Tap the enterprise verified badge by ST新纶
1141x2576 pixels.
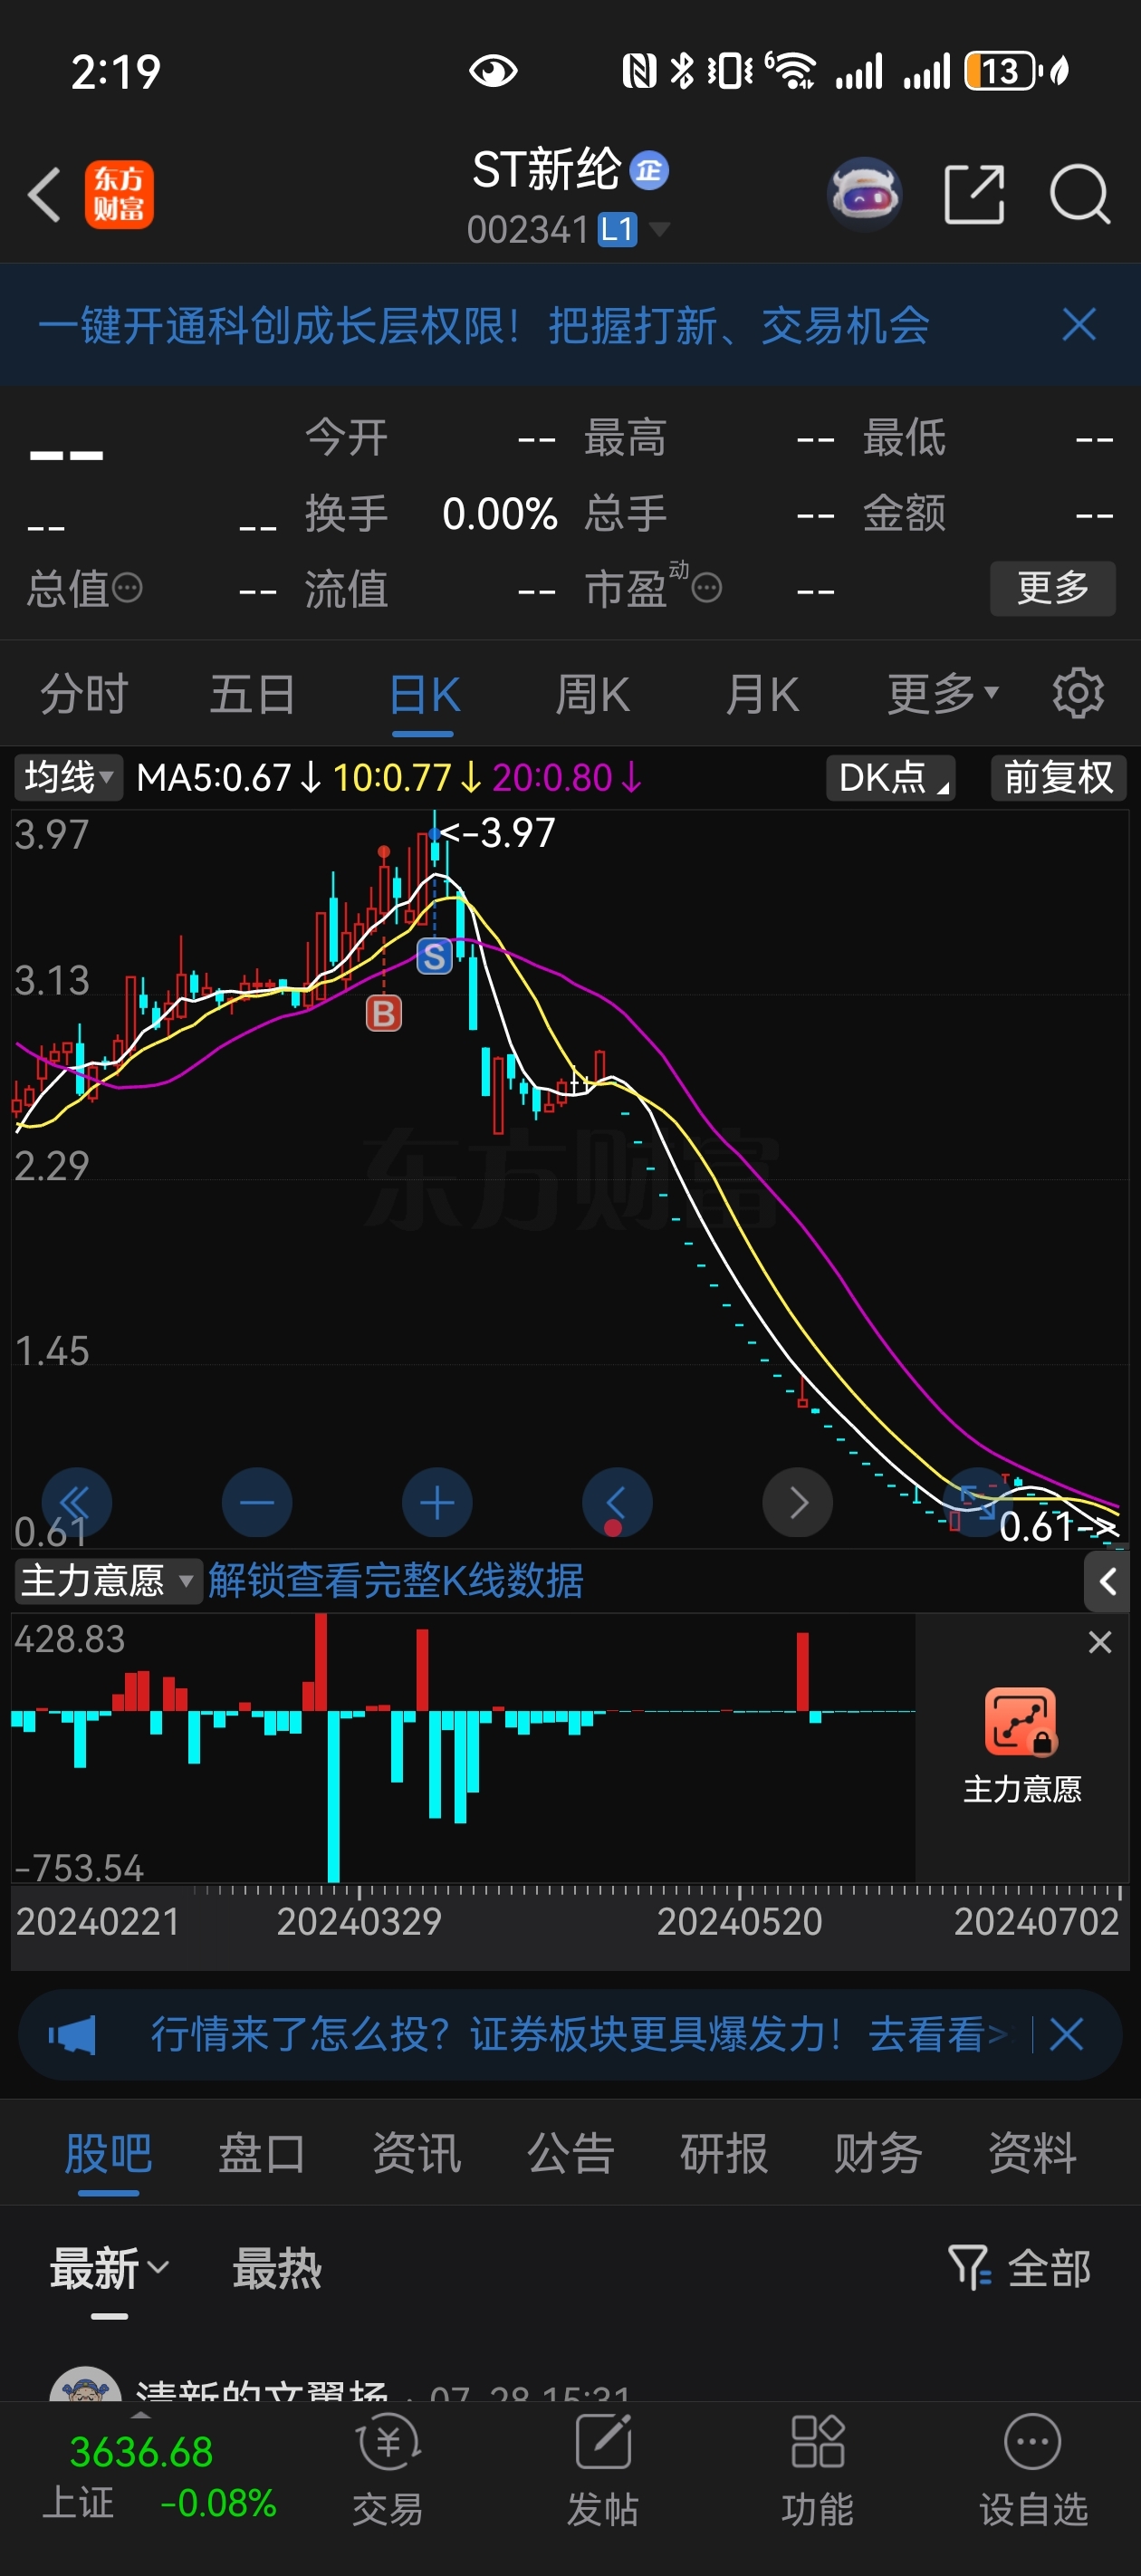[x=649, y=171]
